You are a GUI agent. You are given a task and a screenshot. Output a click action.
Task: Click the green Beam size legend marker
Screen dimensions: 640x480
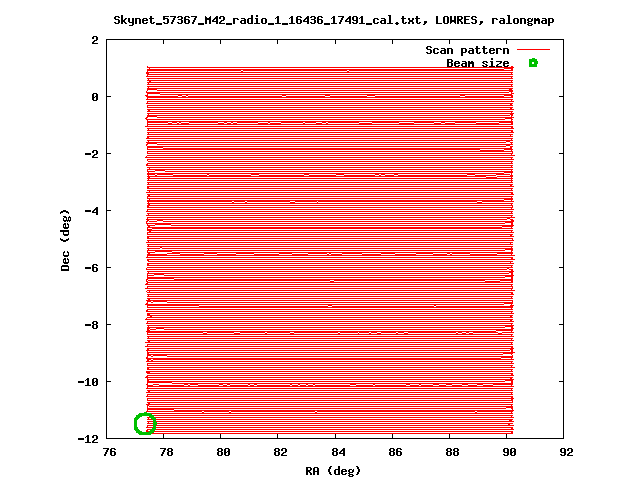tap(533, 63)
